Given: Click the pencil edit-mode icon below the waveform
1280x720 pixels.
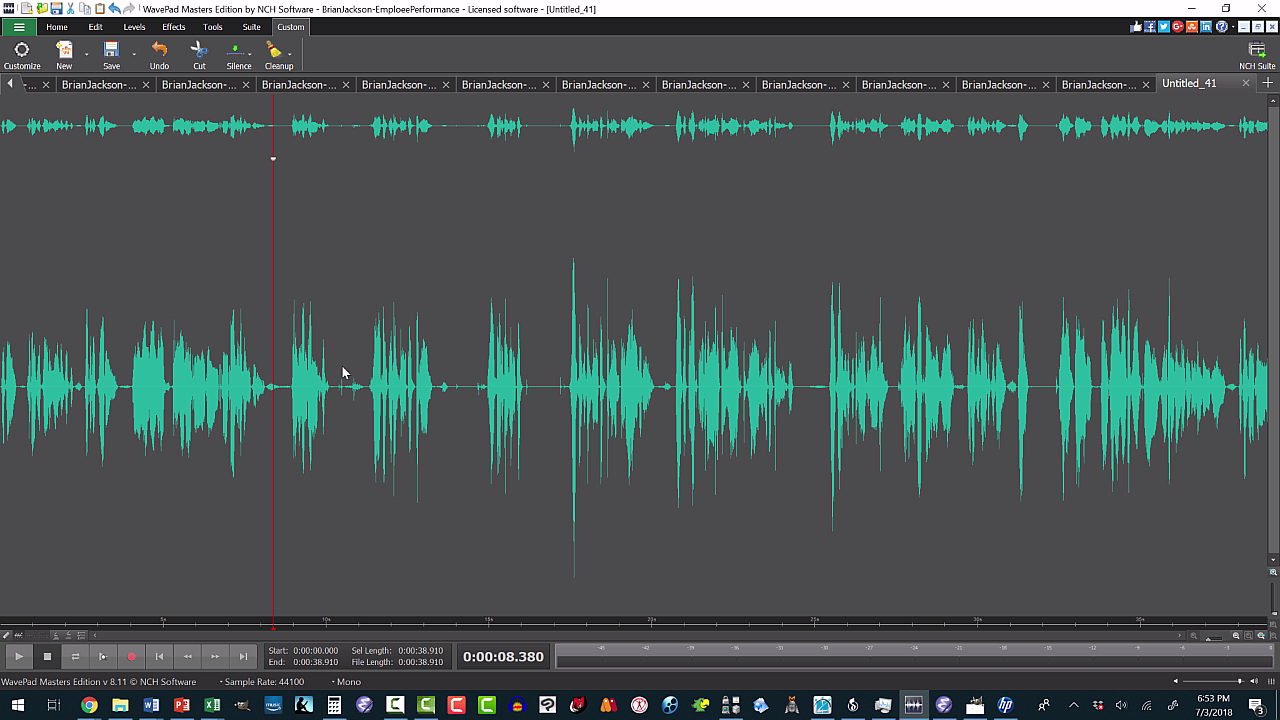Looking at the screenshot, I should click(x=6, y=635).
